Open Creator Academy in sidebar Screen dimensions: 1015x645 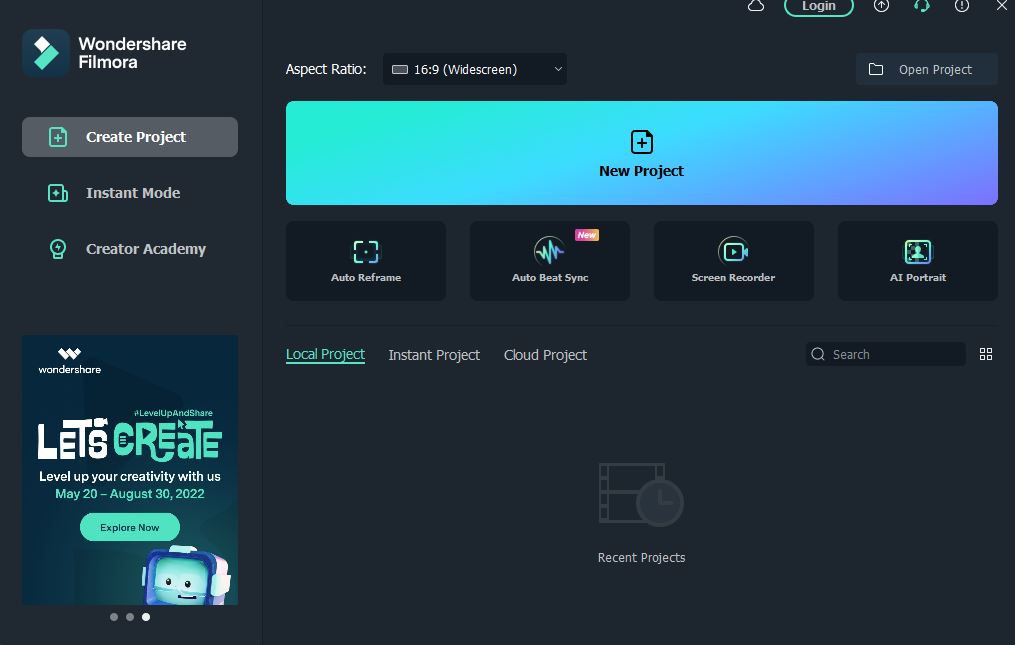130,249
